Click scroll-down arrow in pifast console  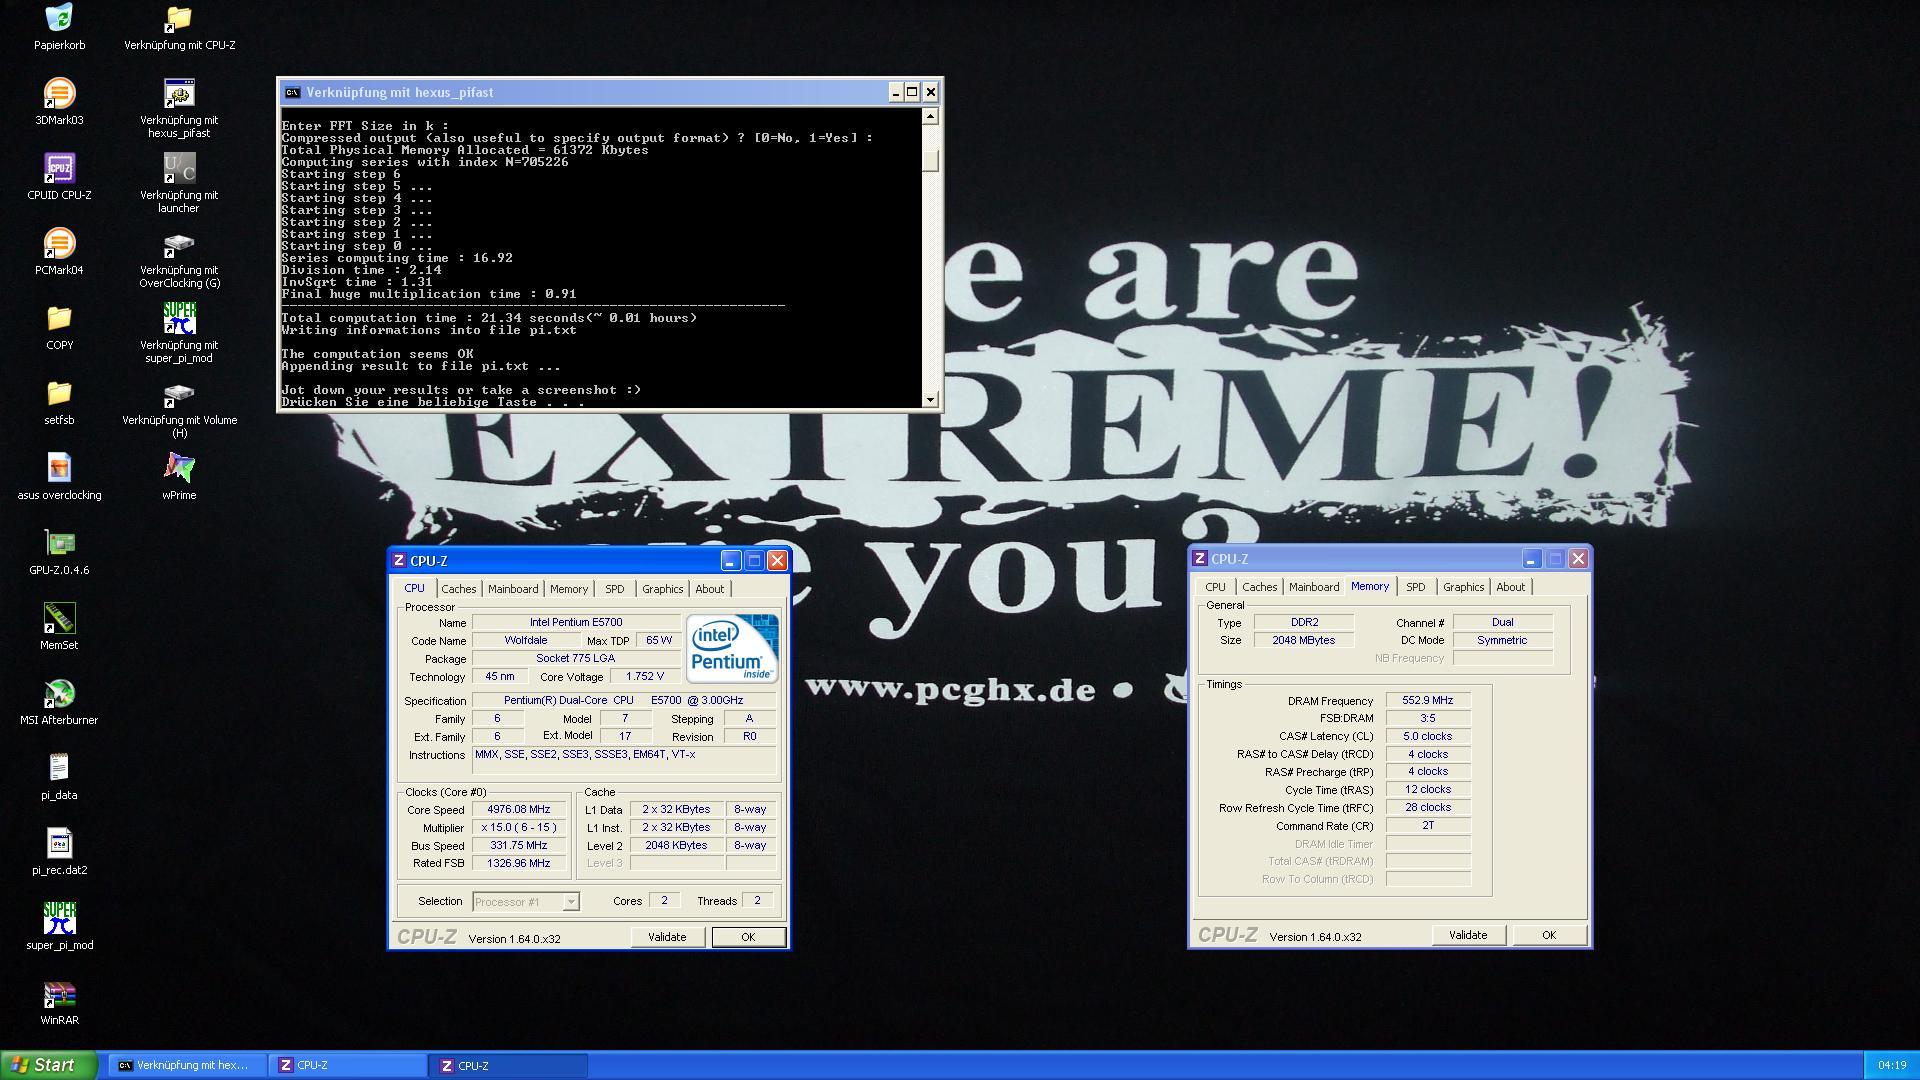931,400
